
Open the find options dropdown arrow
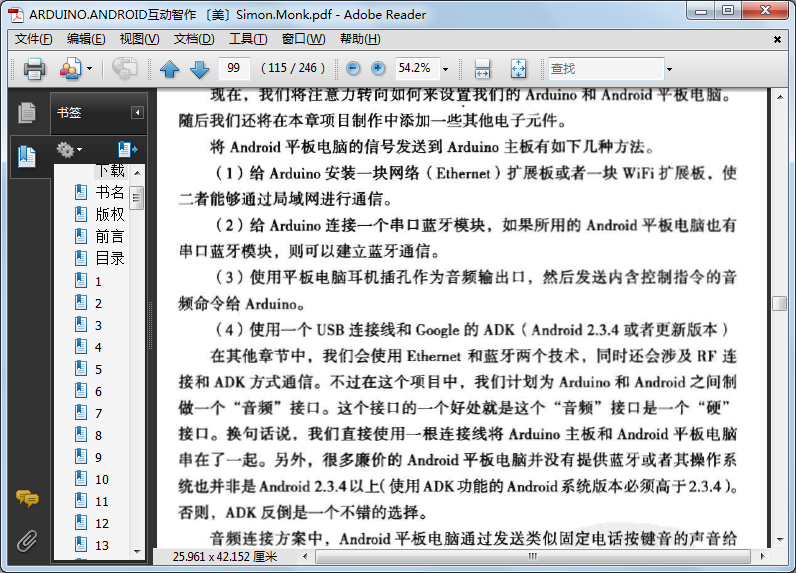pos(669,69)
